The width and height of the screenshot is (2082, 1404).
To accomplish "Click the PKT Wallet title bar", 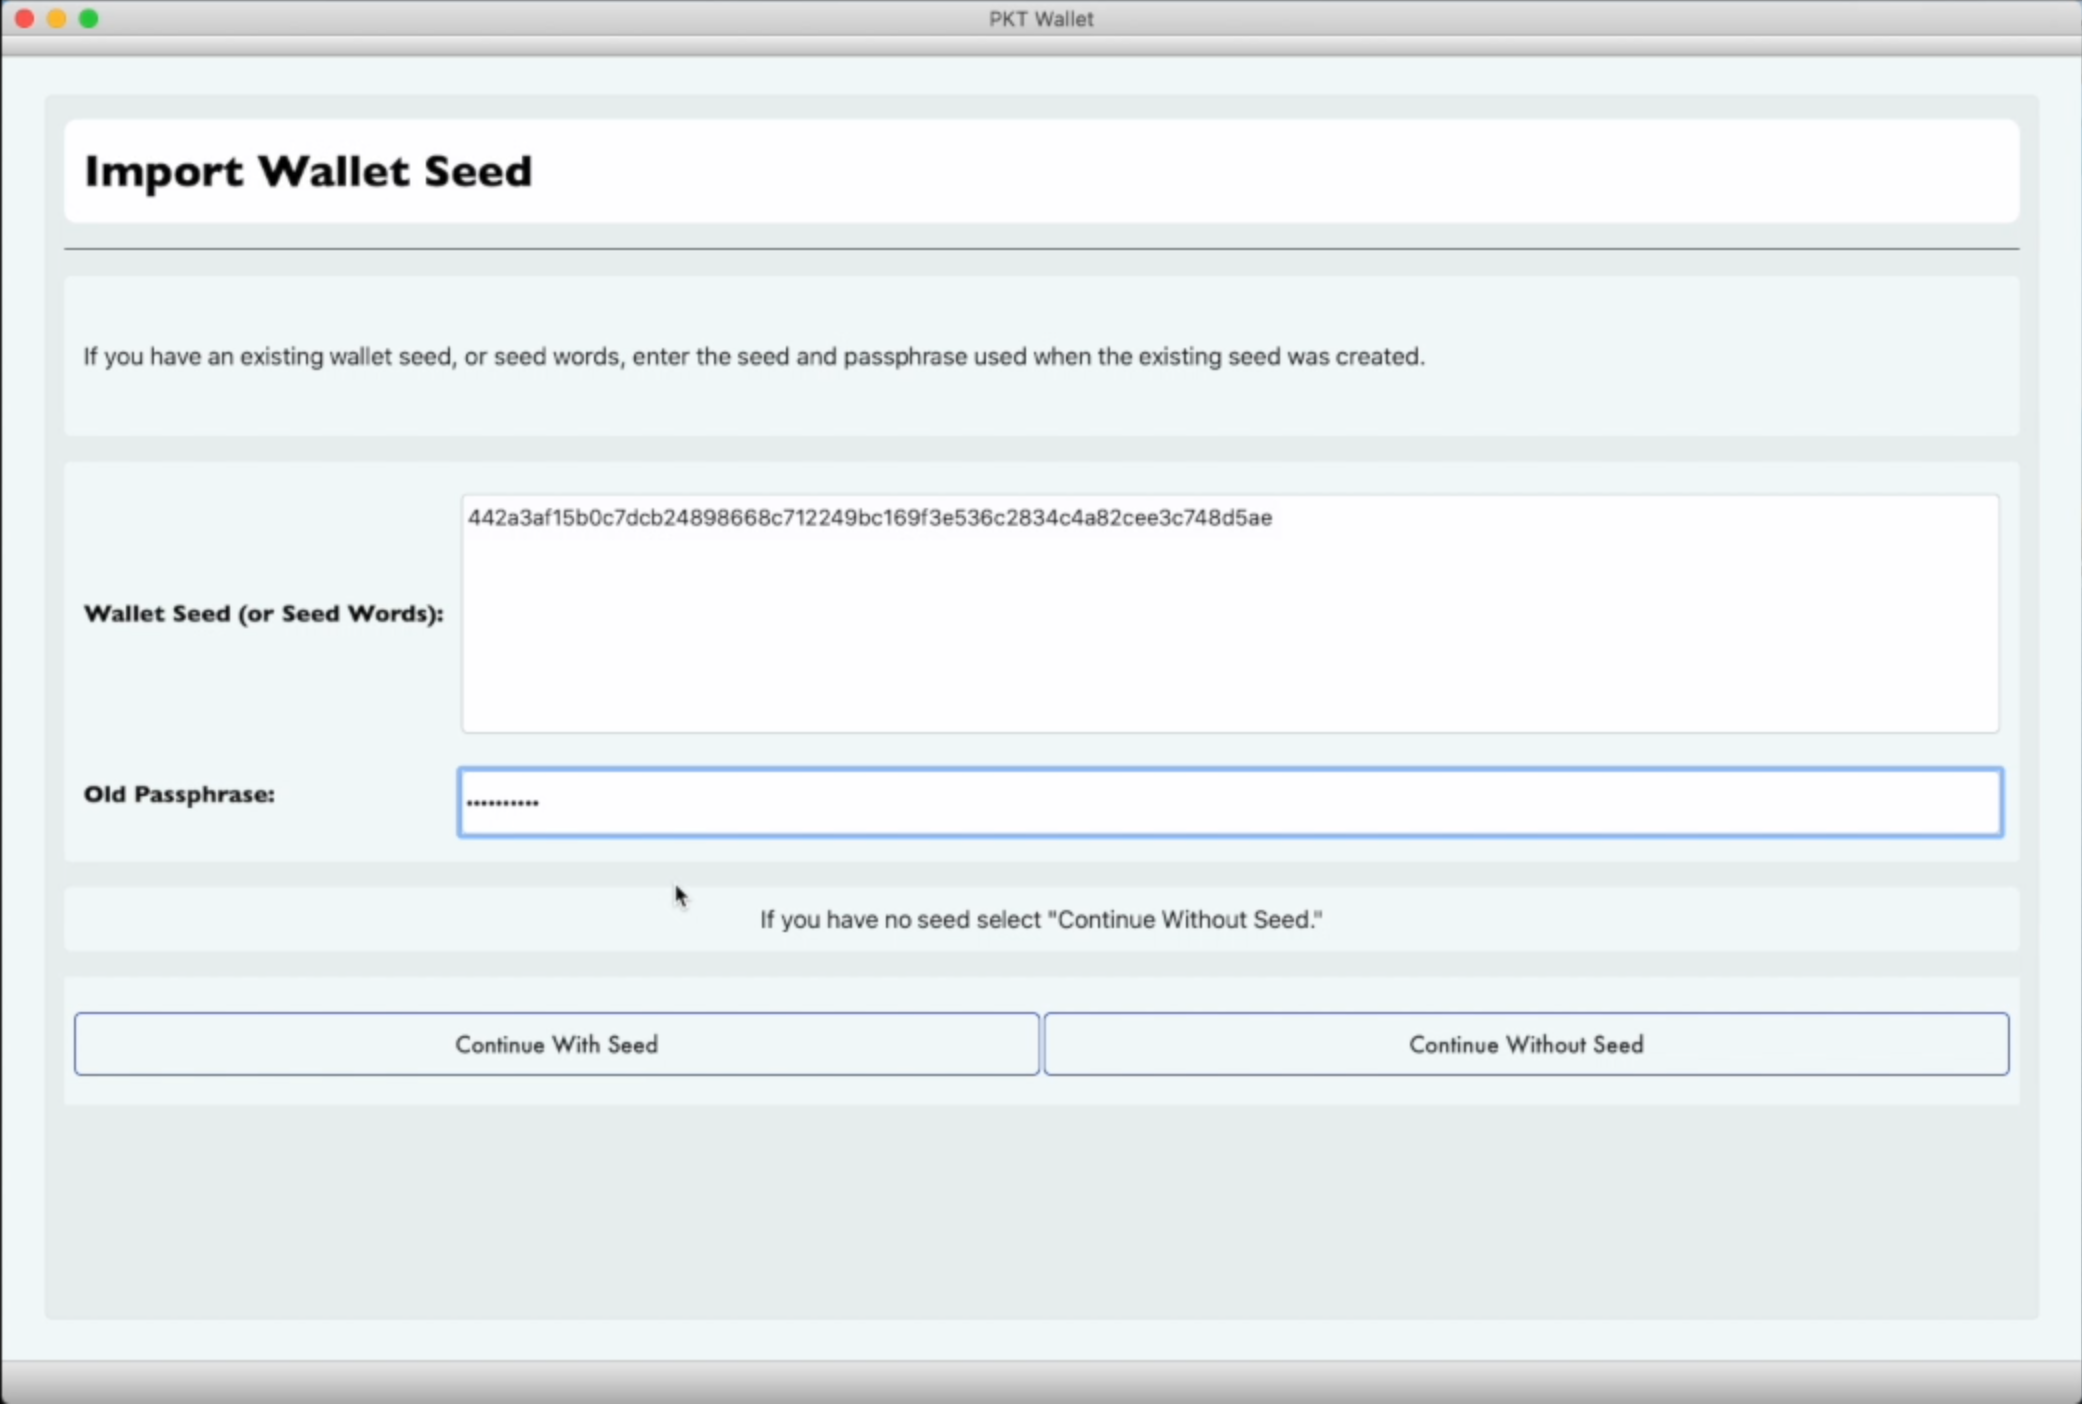I will (1040, 18).
